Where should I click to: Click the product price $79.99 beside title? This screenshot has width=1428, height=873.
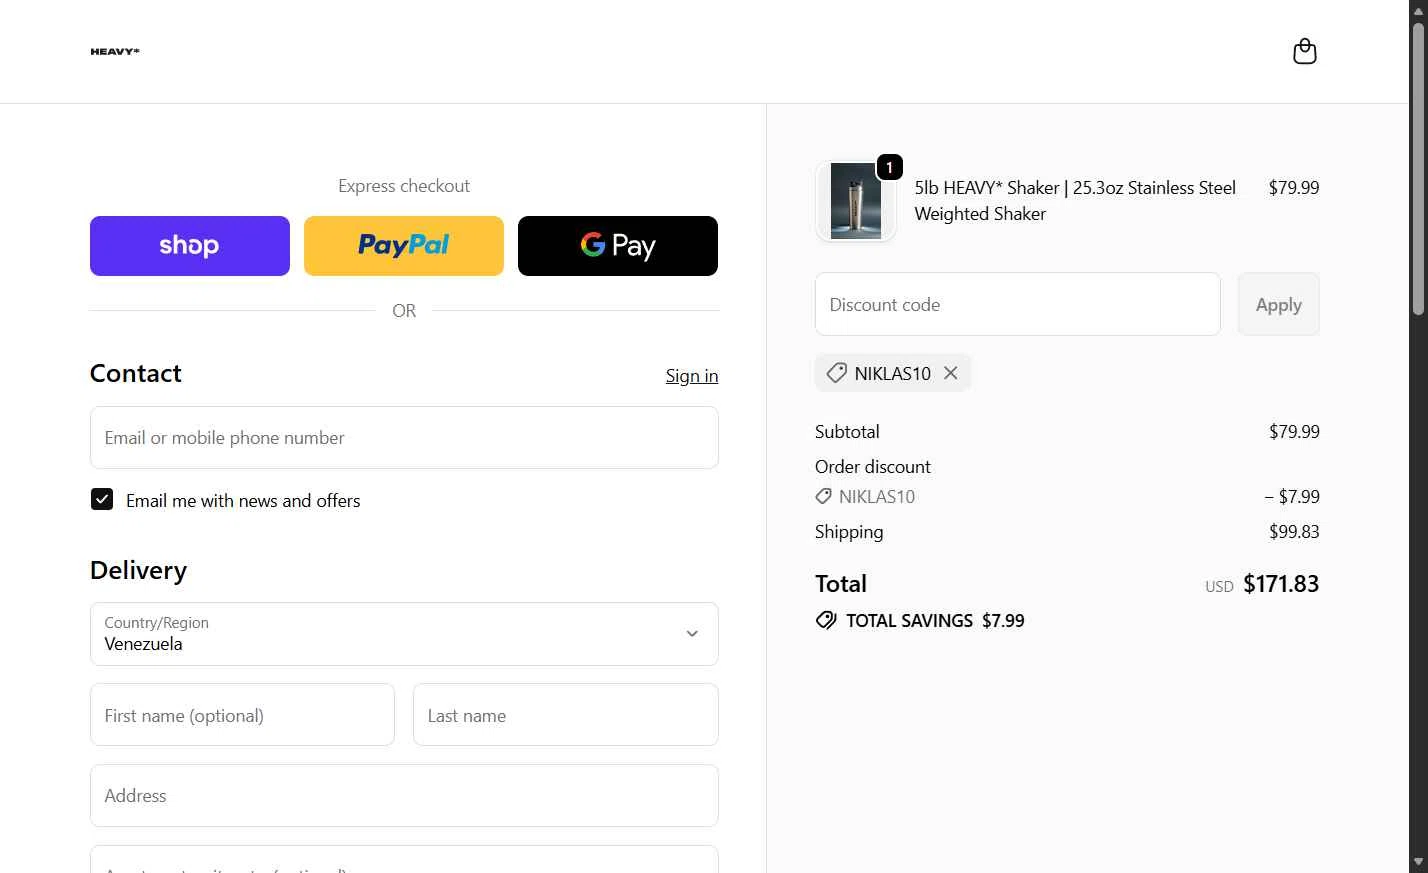(1294, 188)
